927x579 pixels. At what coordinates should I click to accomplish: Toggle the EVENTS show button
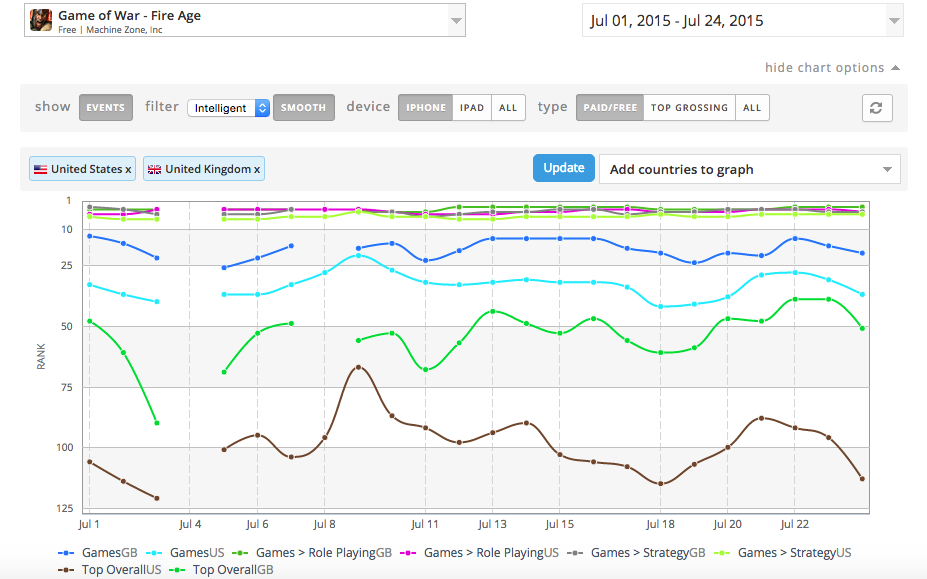point(106,108)
